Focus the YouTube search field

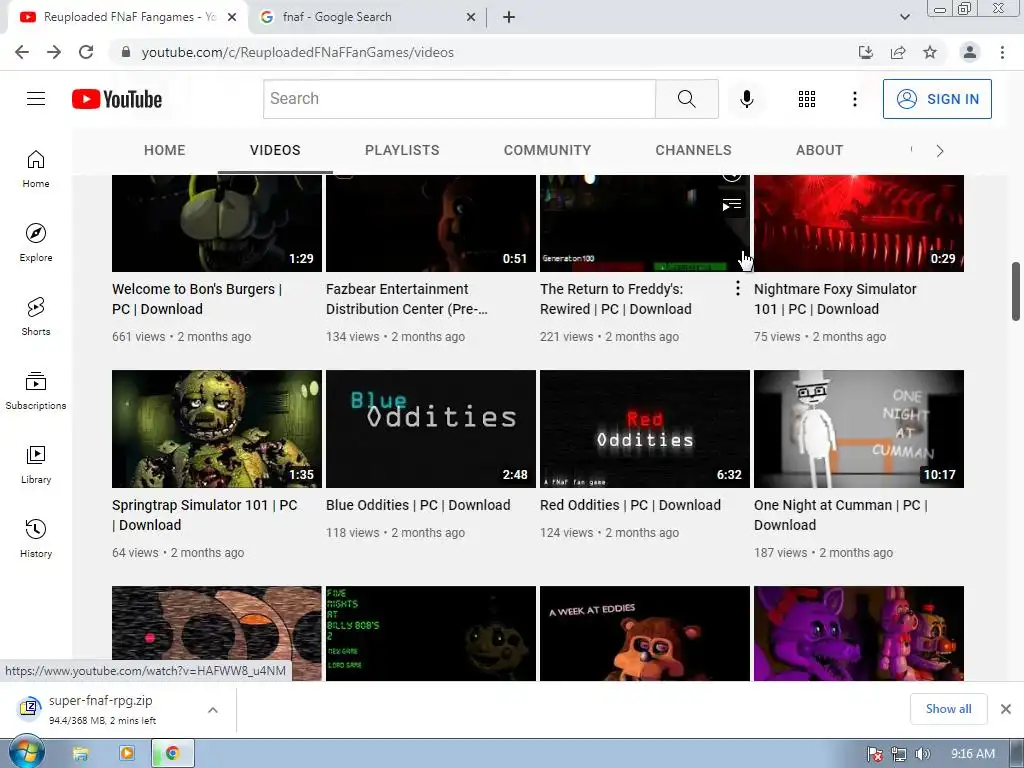click(460, 99)
